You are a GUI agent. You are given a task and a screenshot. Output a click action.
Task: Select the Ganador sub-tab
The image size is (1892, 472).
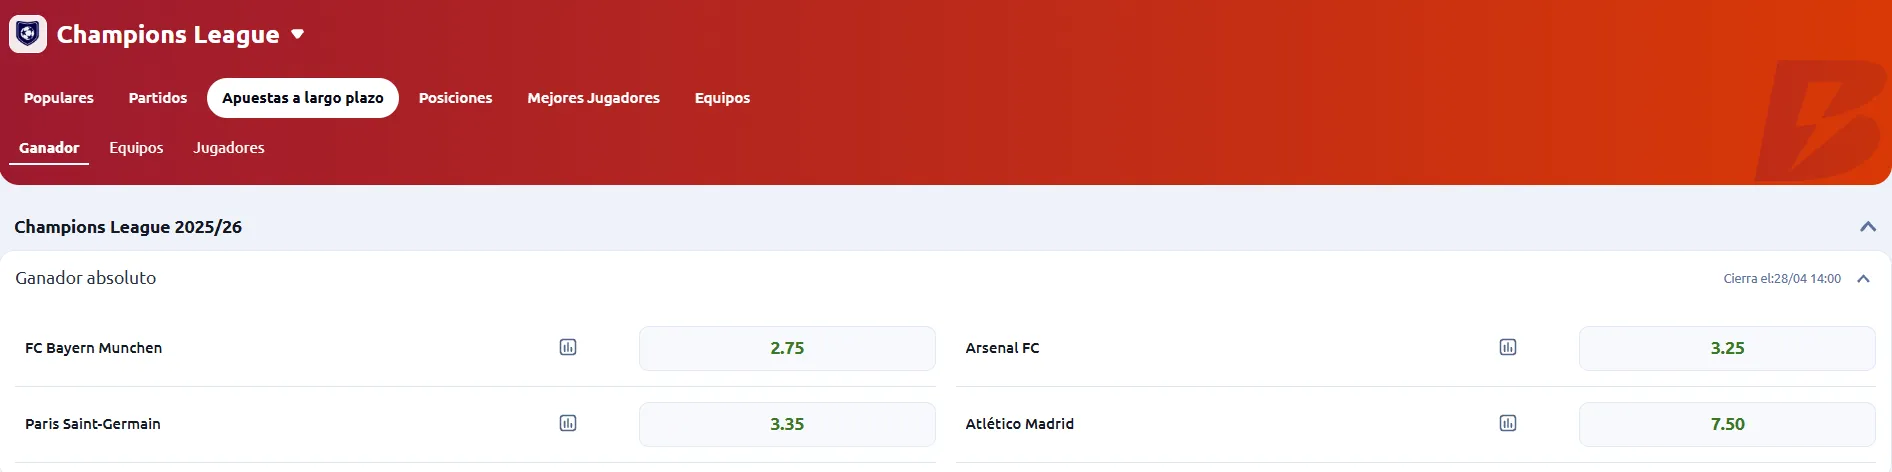(x=49, y=148)
